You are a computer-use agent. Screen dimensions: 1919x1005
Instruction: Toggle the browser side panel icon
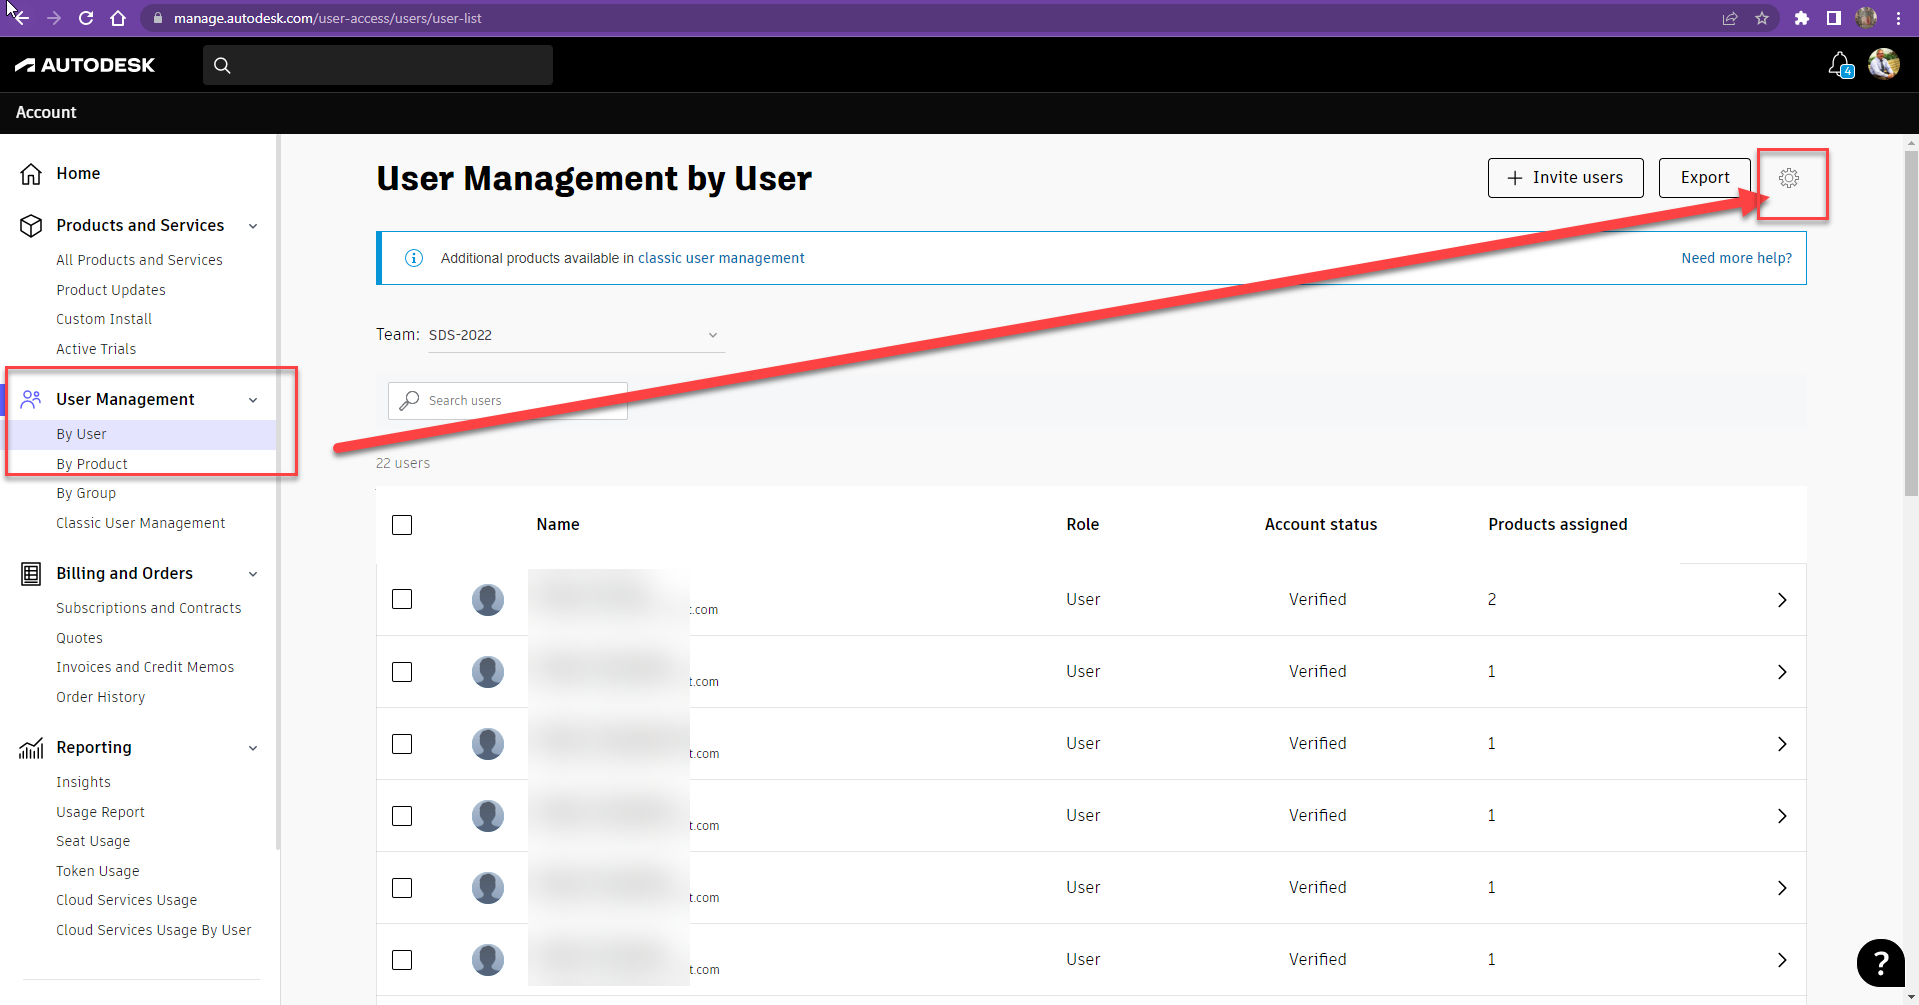pyautogui.click(x=1833, y=18)
